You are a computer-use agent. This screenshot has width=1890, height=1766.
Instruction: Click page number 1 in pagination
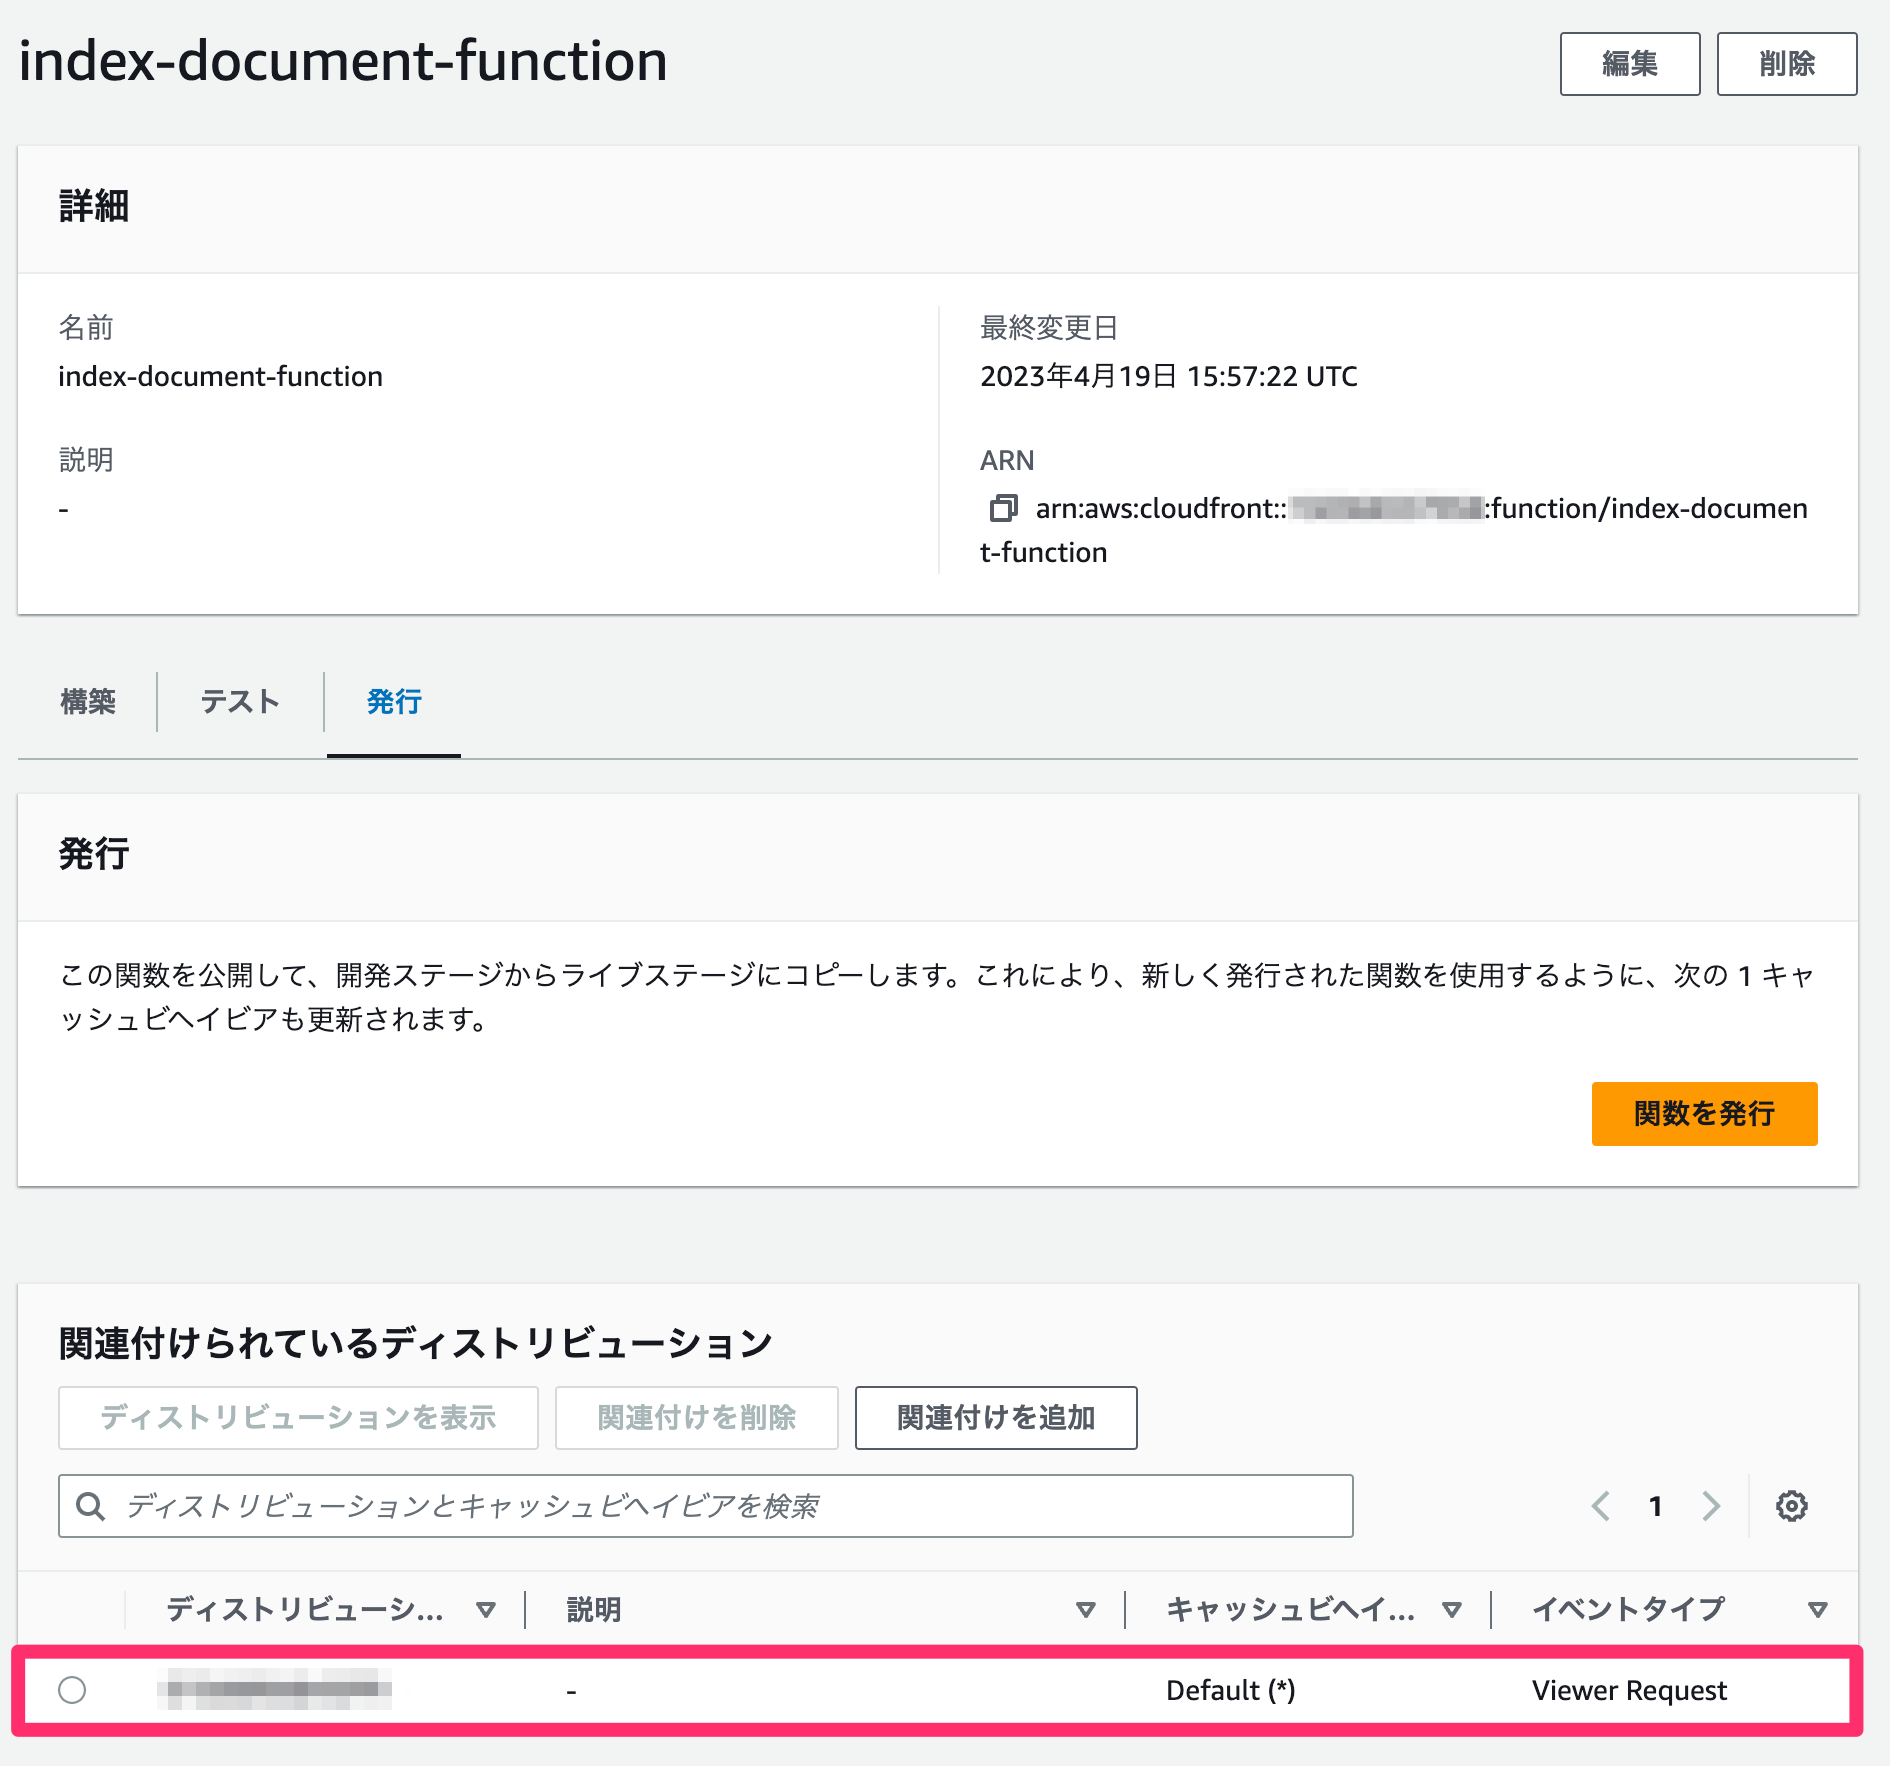[1656, 1506]
